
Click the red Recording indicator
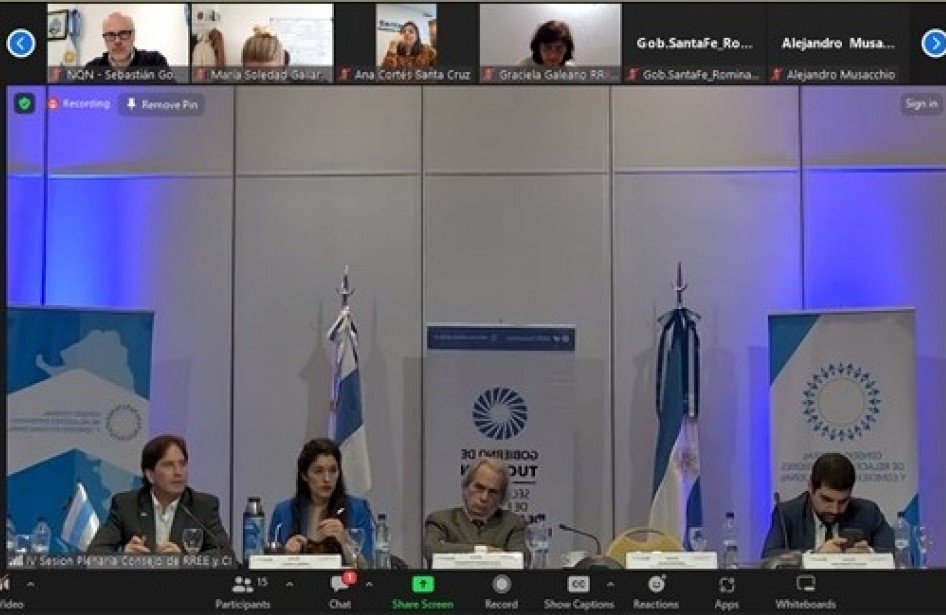tap(79, 104)
